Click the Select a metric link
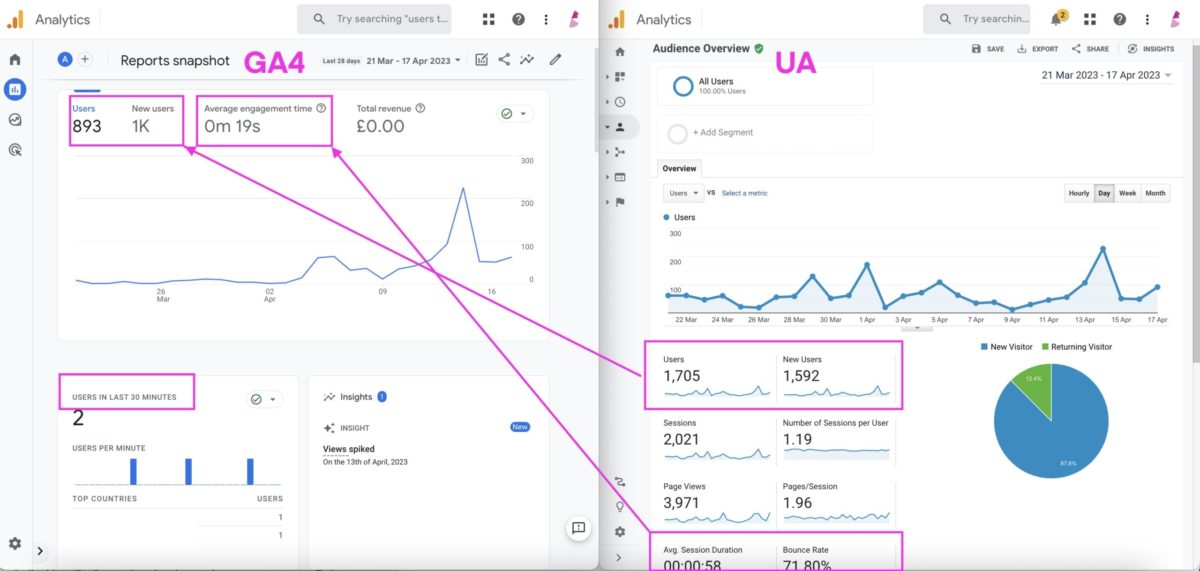Image resolution: width=1200 pixels, height=571 pixels. tap(744, 193)
